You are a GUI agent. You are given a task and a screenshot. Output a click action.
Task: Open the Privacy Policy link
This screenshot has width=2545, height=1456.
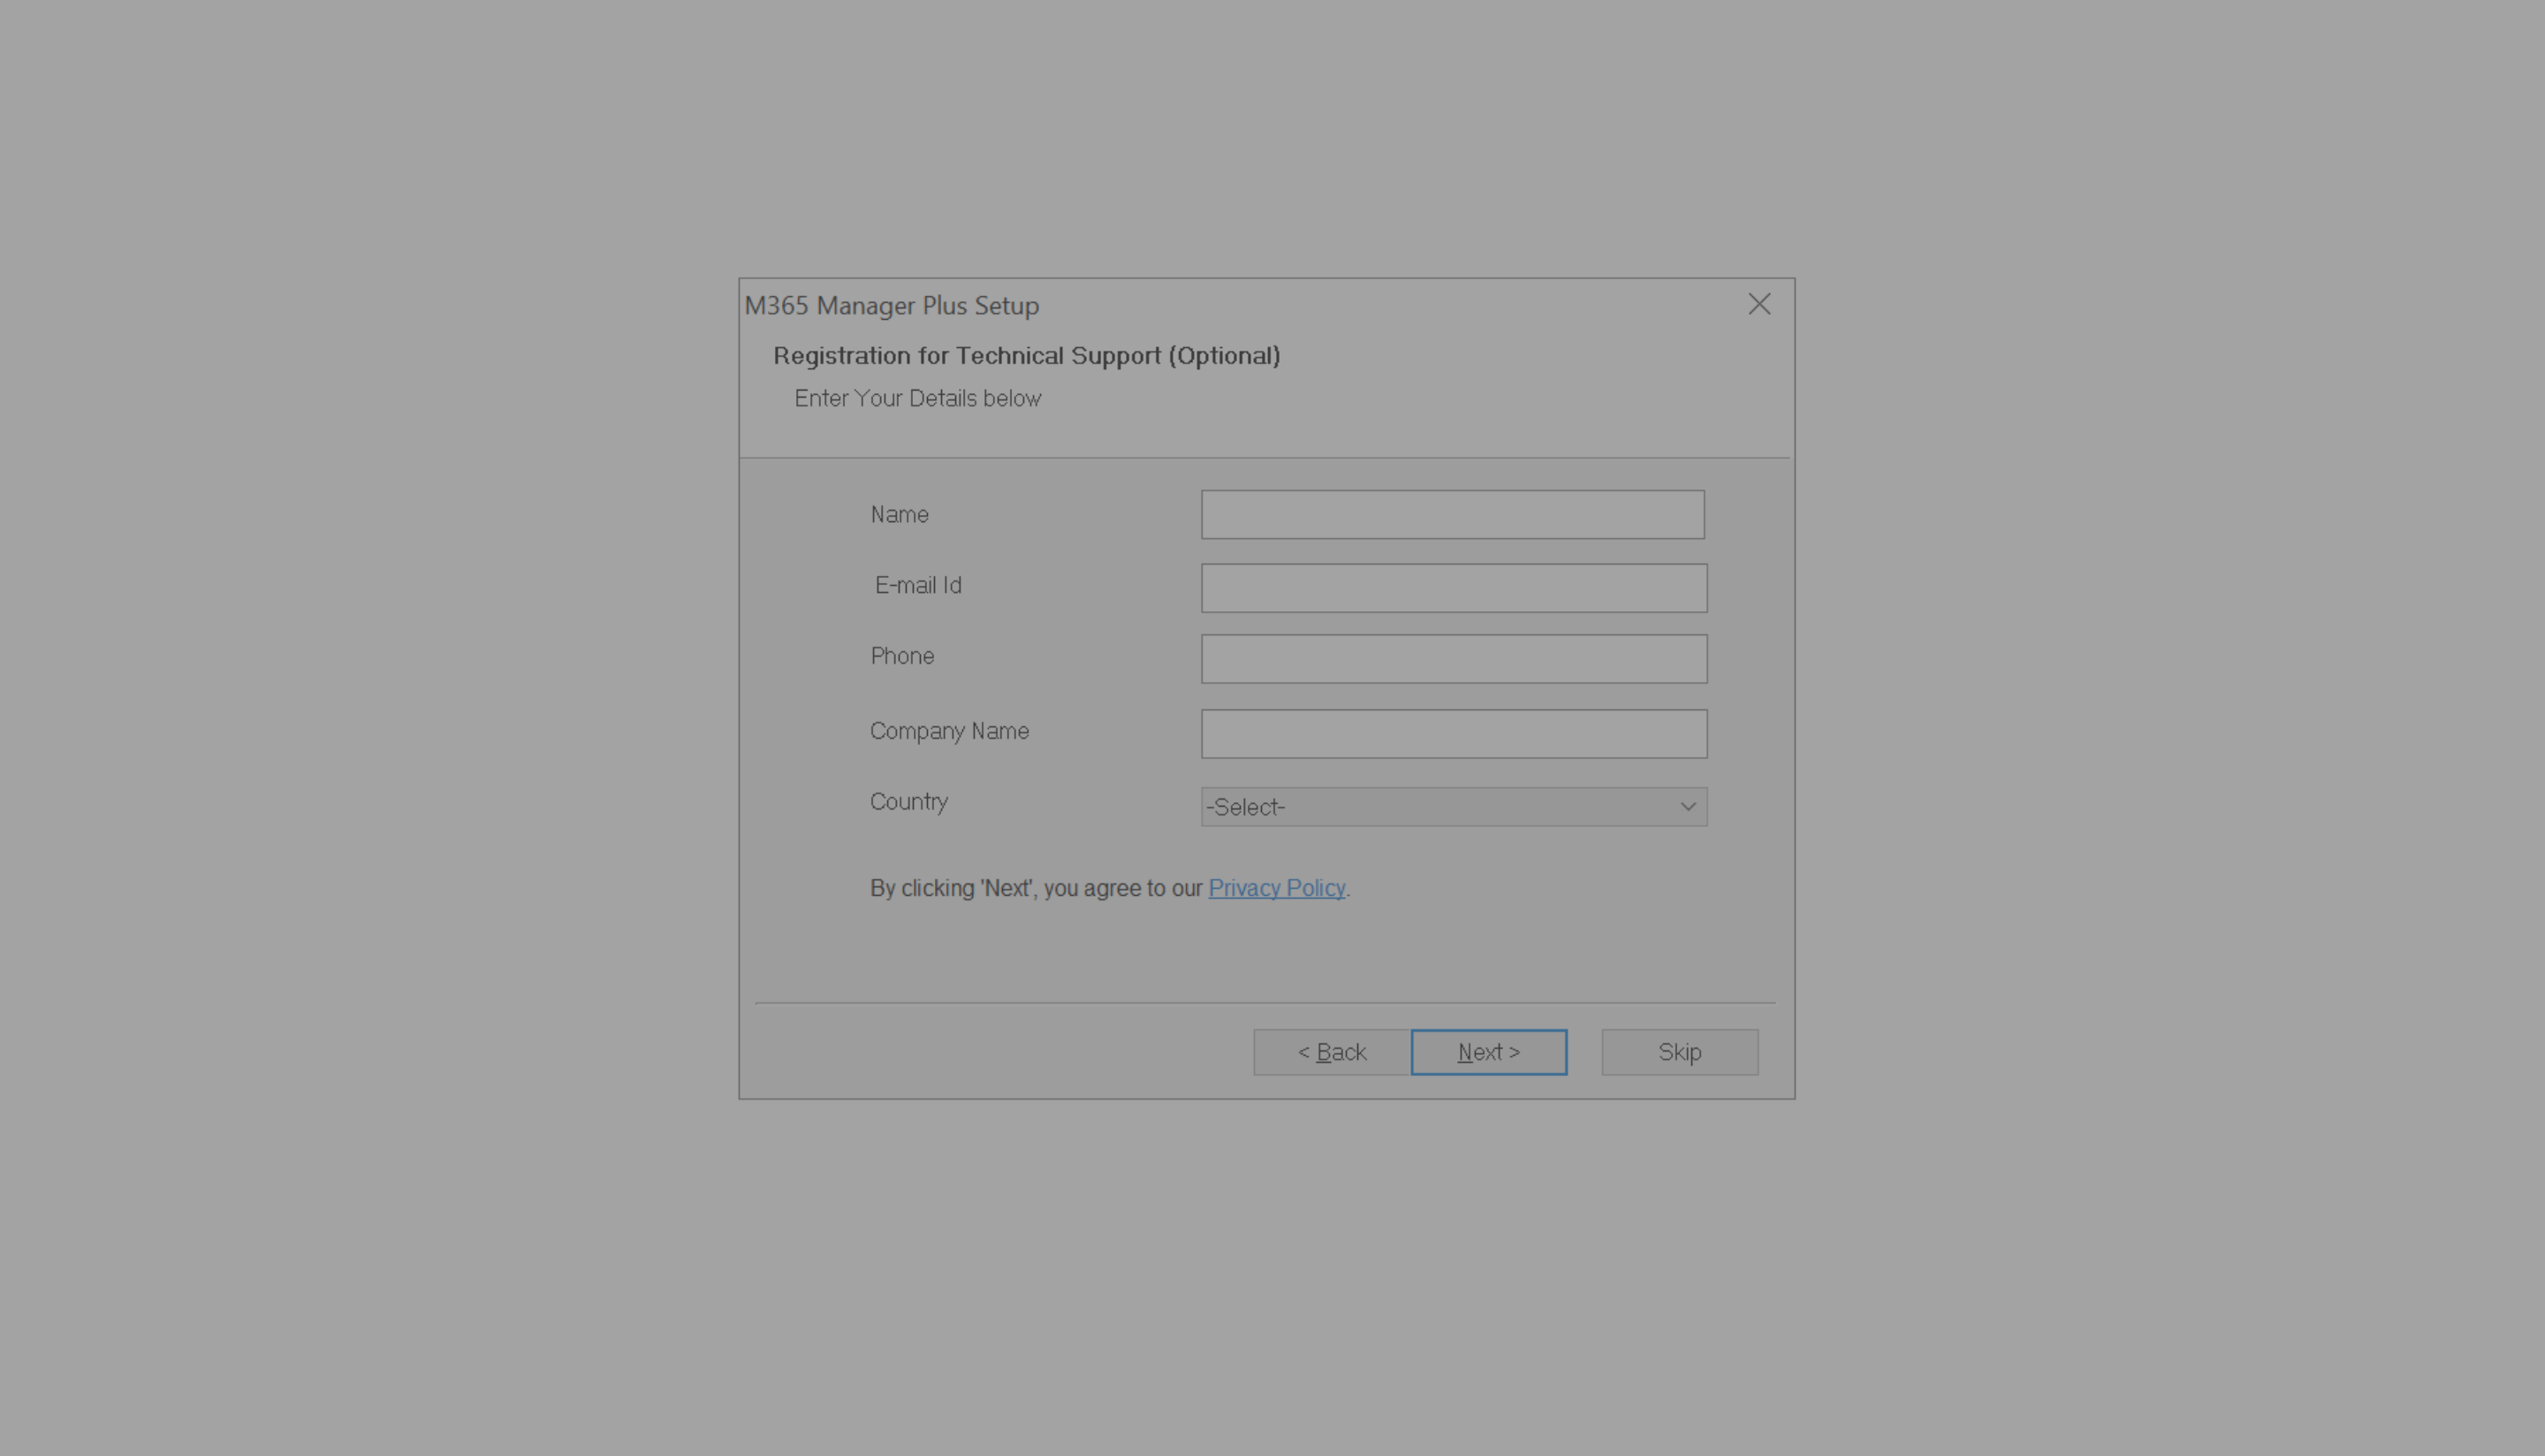(1276, 888)
